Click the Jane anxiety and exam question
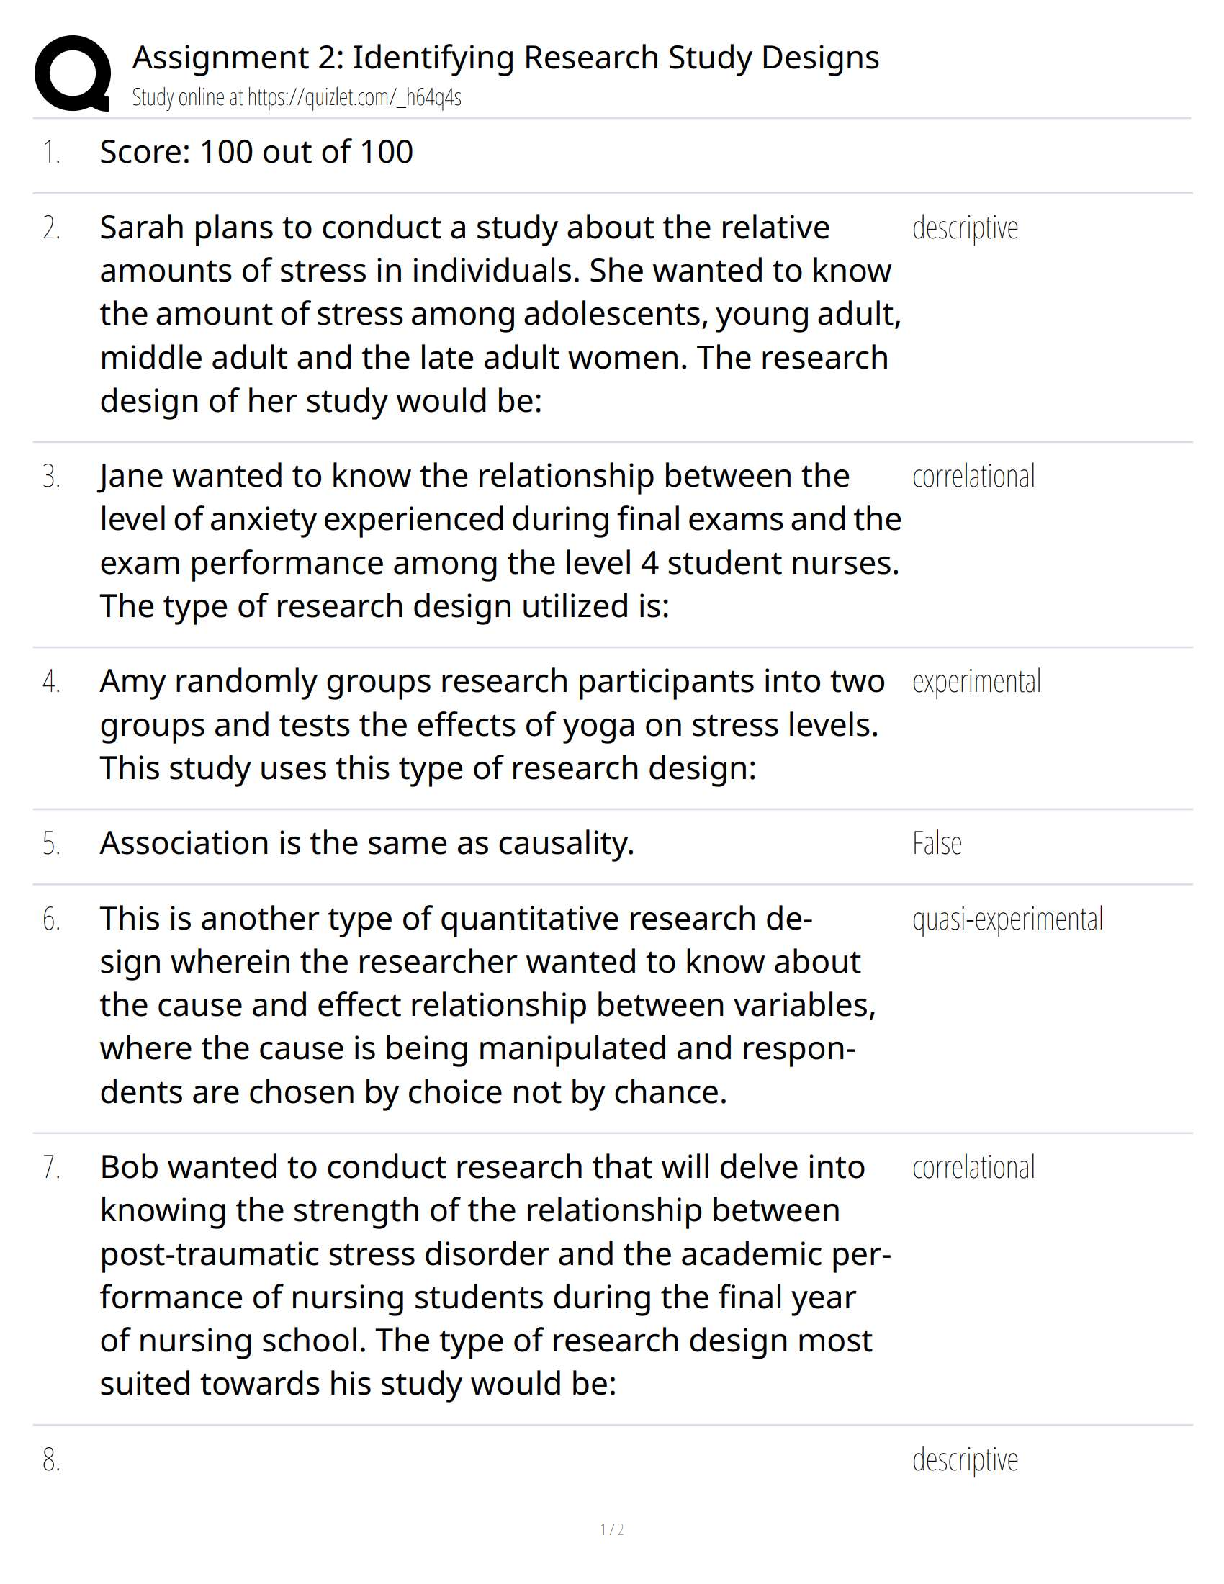 [x=499, y=541]
